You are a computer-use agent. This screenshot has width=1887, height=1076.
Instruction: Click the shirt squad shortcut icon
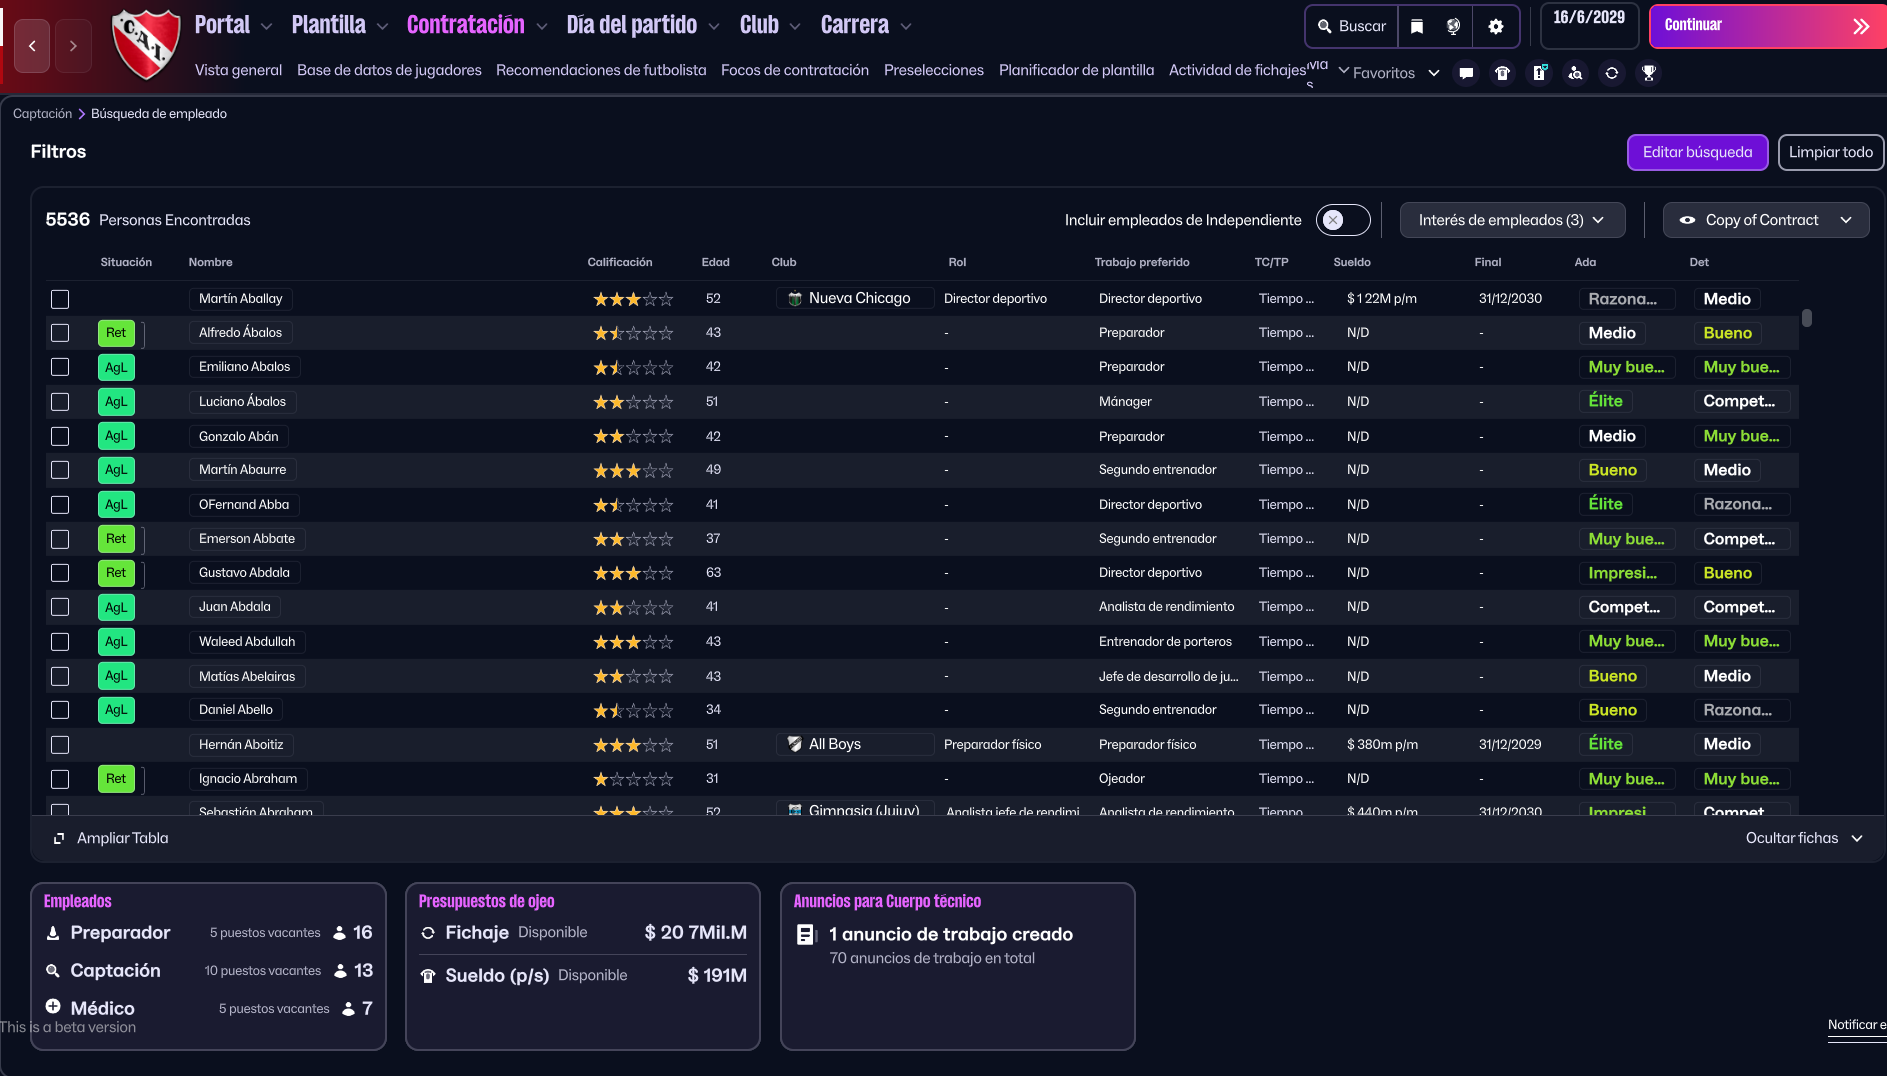point(1502,73)
